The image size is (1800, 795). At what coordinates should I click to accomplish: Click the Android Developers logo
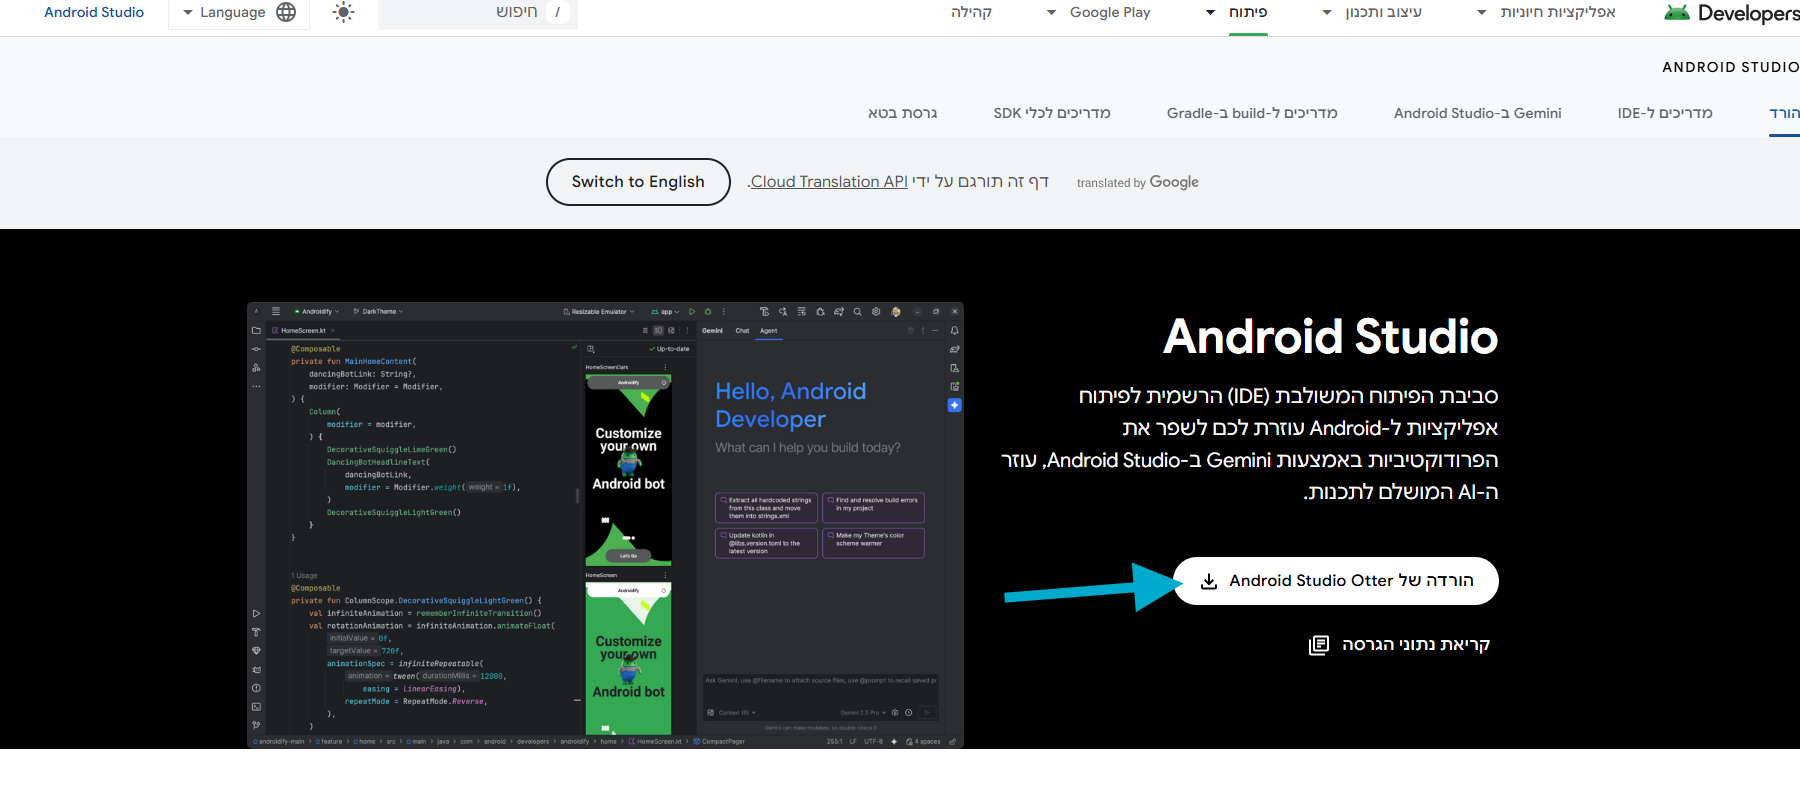point(1732,13)
